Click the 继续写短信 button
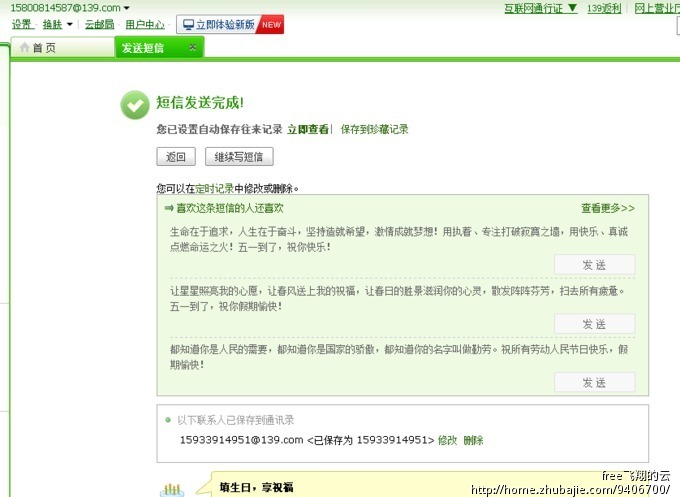Viewport: 680px width, 497px height. click(239, 157)
